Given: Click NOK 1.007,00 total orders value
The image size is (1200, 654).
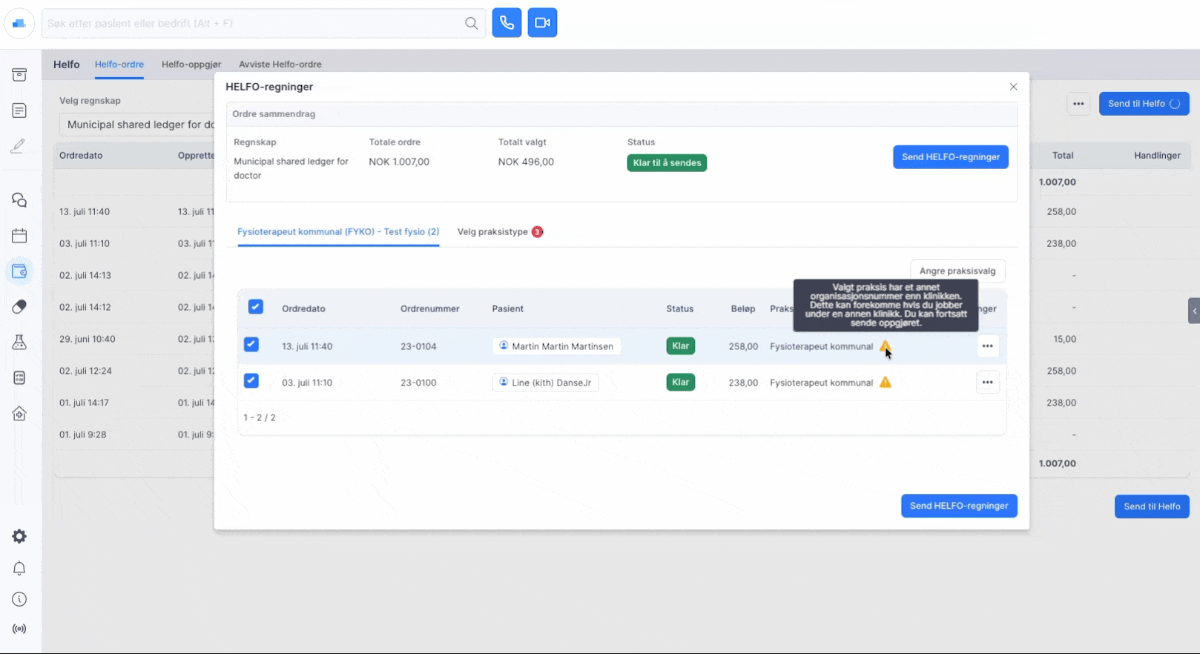Looking at the screenshot, I should (399, 161).
